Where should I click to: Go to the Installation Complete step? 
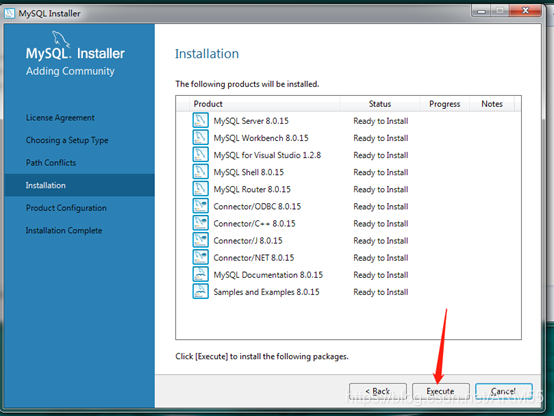coord(64,230)
